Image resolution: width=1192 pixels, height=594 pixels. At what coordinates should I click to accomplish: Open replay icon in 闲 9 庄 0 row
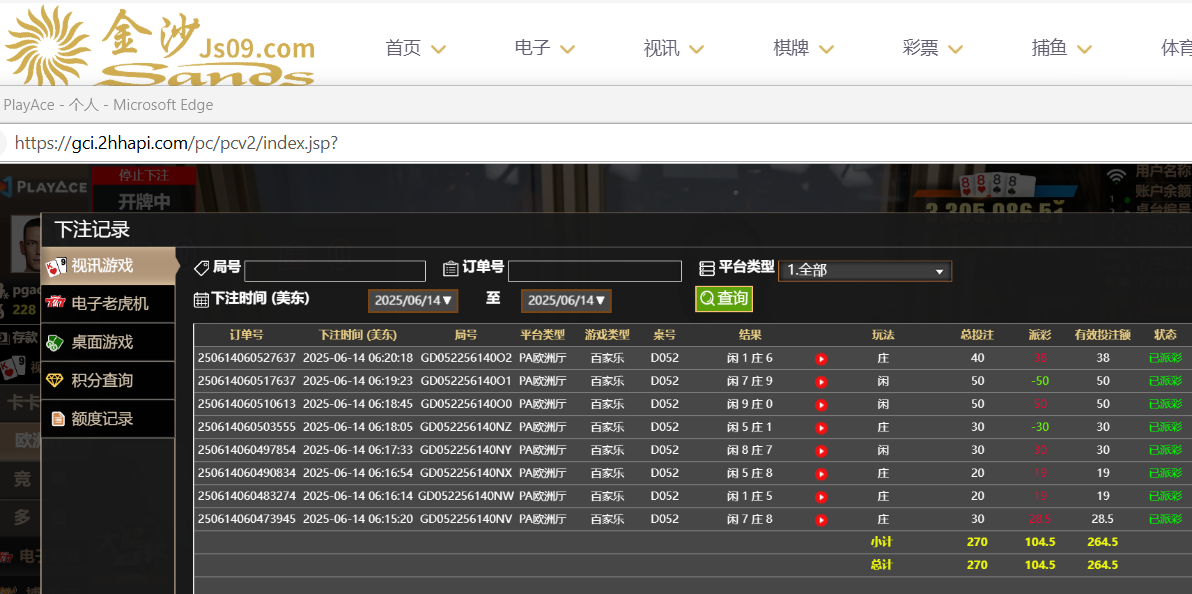pyautogui.click(x=821, y=405)
